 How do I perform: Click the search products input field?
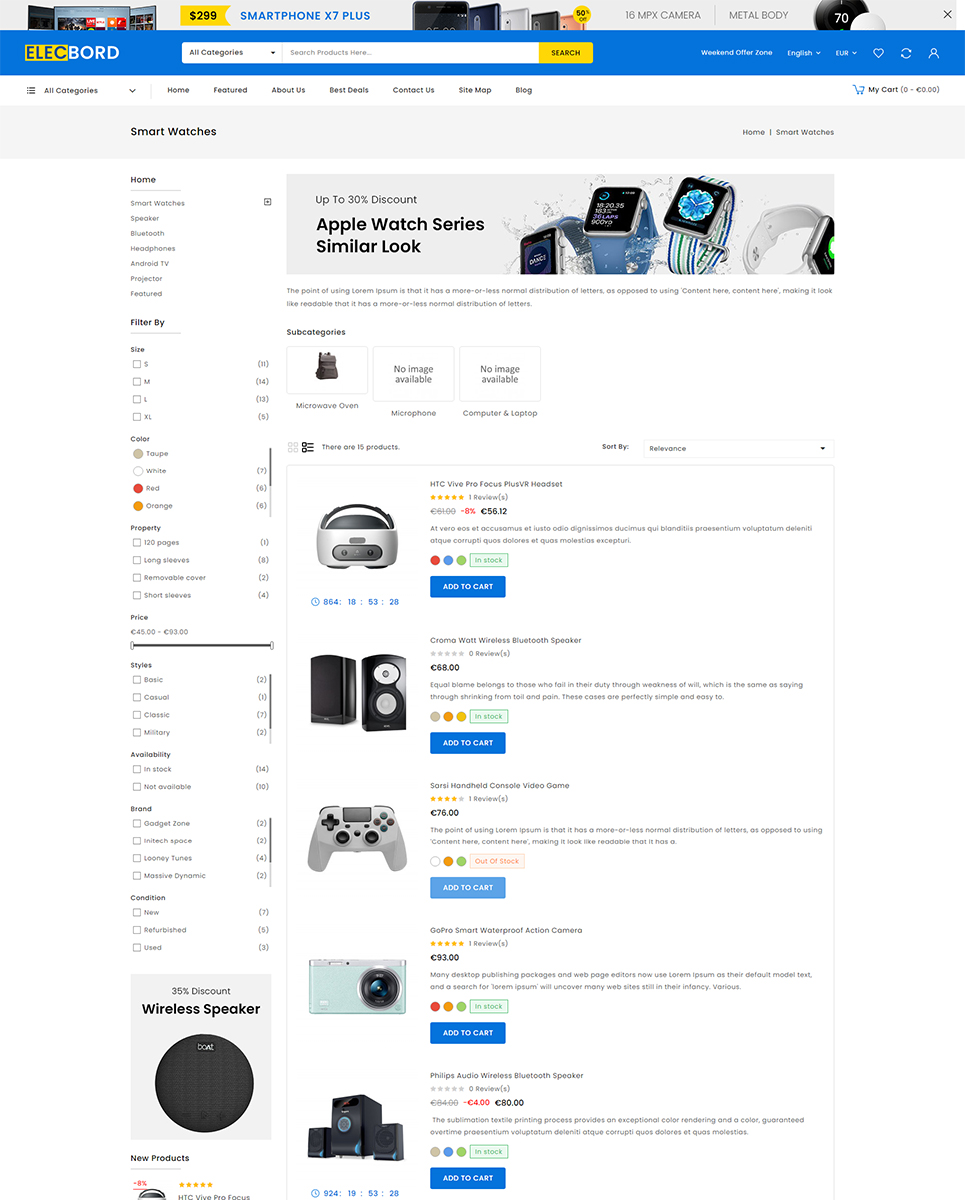pyautogui.click(x=410, y=53)
